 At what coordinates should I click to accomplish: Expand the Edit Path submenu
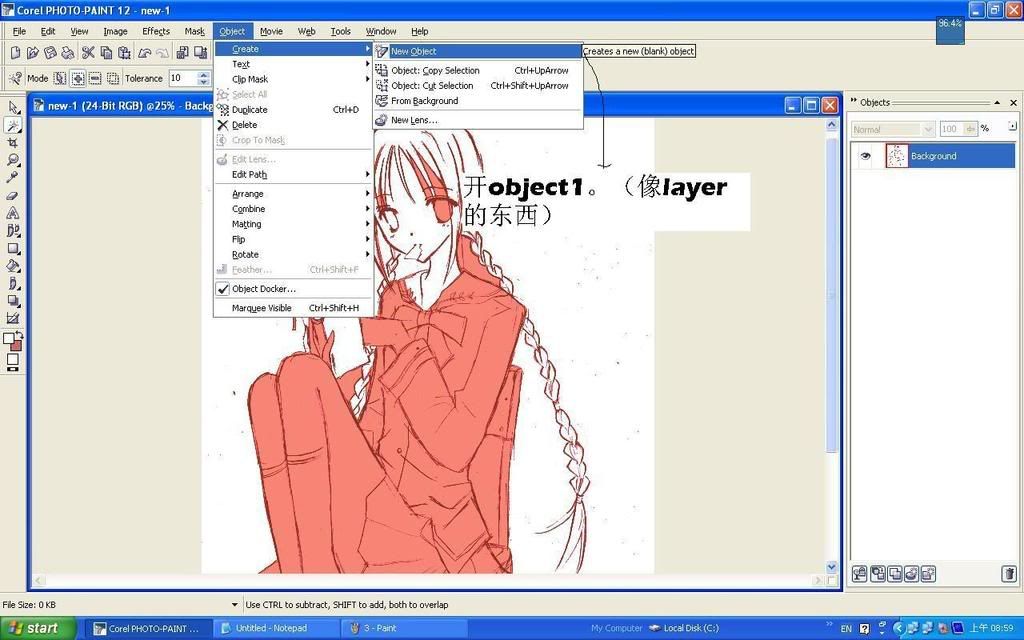(x=293, y=174)
